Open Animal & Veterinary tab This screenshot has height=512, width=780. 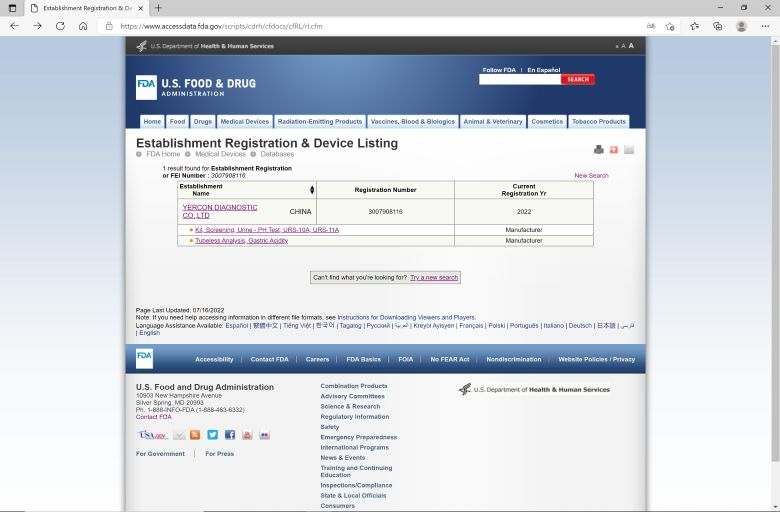coord(493,121)
